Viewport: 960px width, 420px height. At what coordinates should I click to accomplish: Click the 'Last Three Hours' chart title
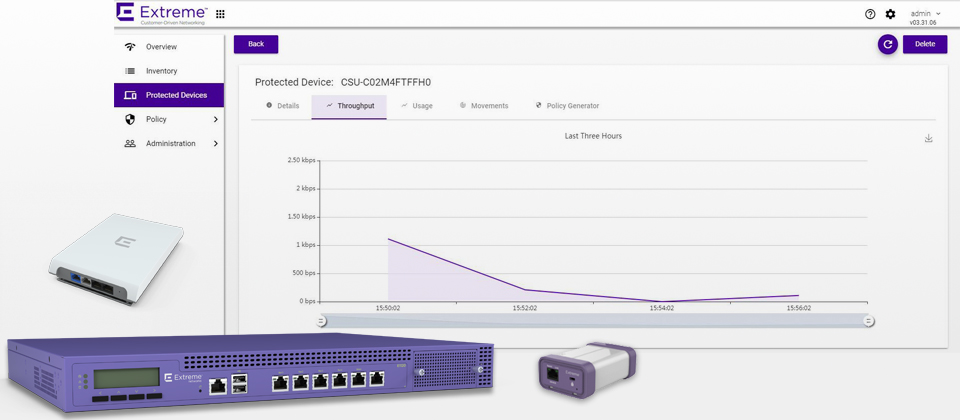[593, 136]
